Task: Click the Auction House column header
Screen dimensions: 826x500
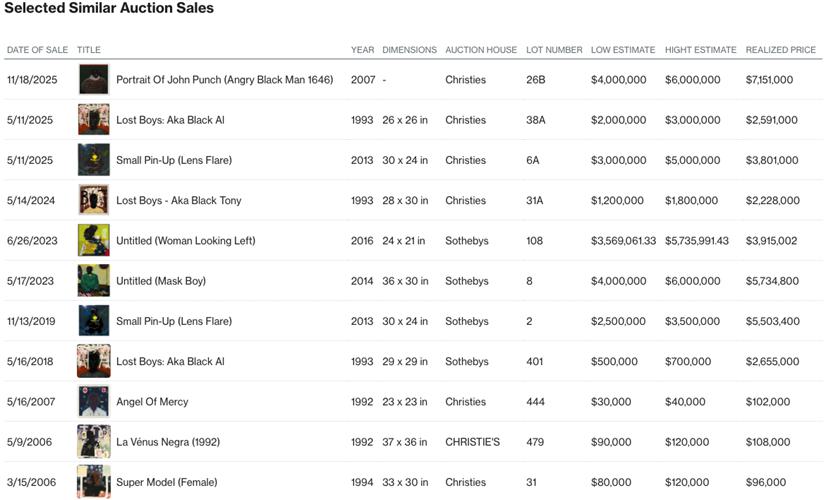Action: [x=481, y=50]
